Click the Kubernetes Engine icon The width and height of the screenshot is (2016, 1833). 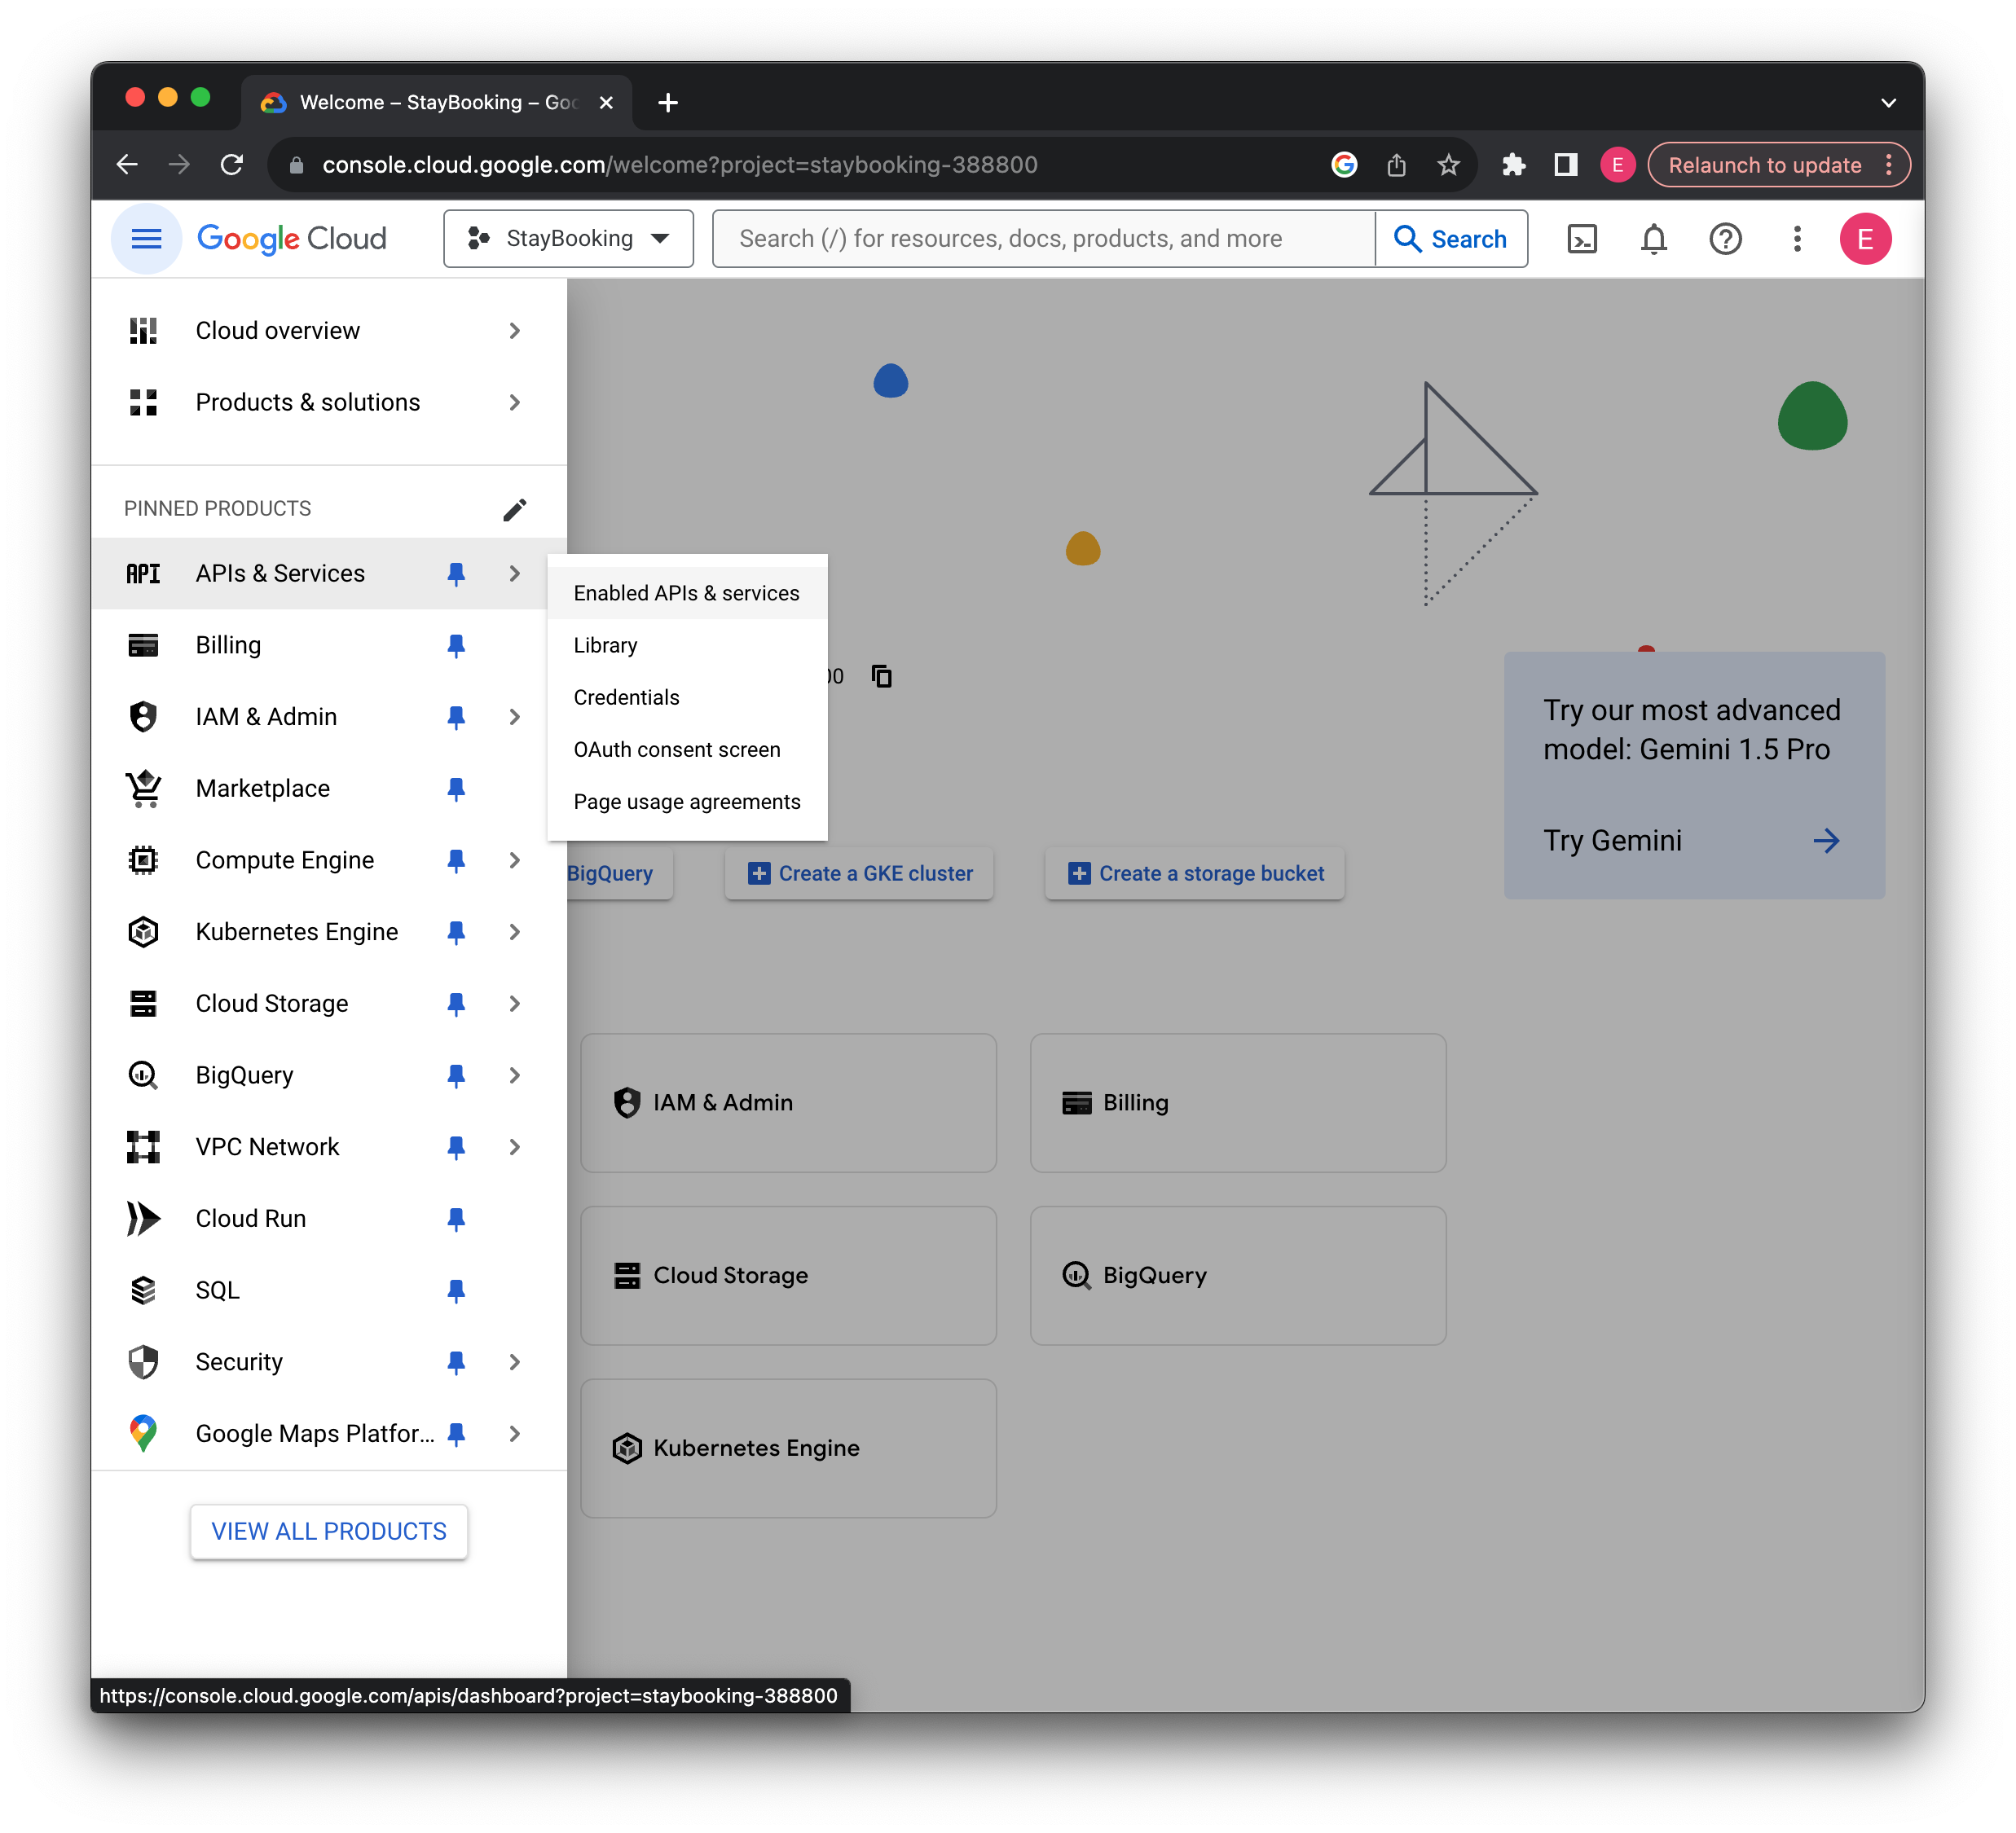coord(144,930)
